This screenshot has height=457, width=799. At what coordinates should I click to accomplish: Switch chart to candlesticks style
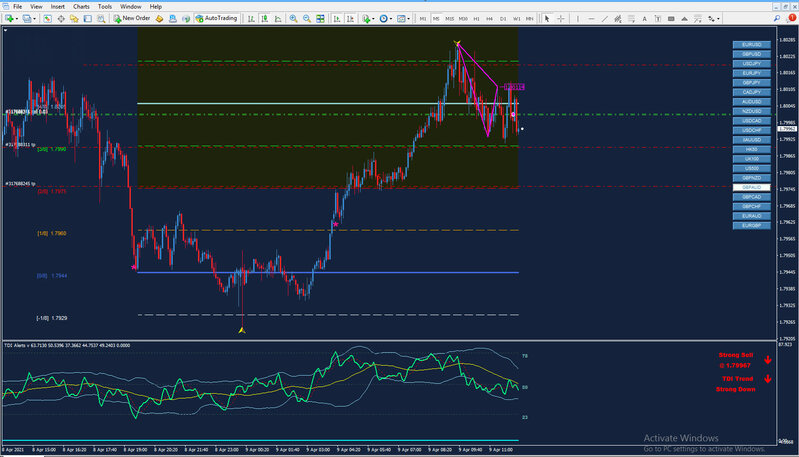[x=264, y=19]
